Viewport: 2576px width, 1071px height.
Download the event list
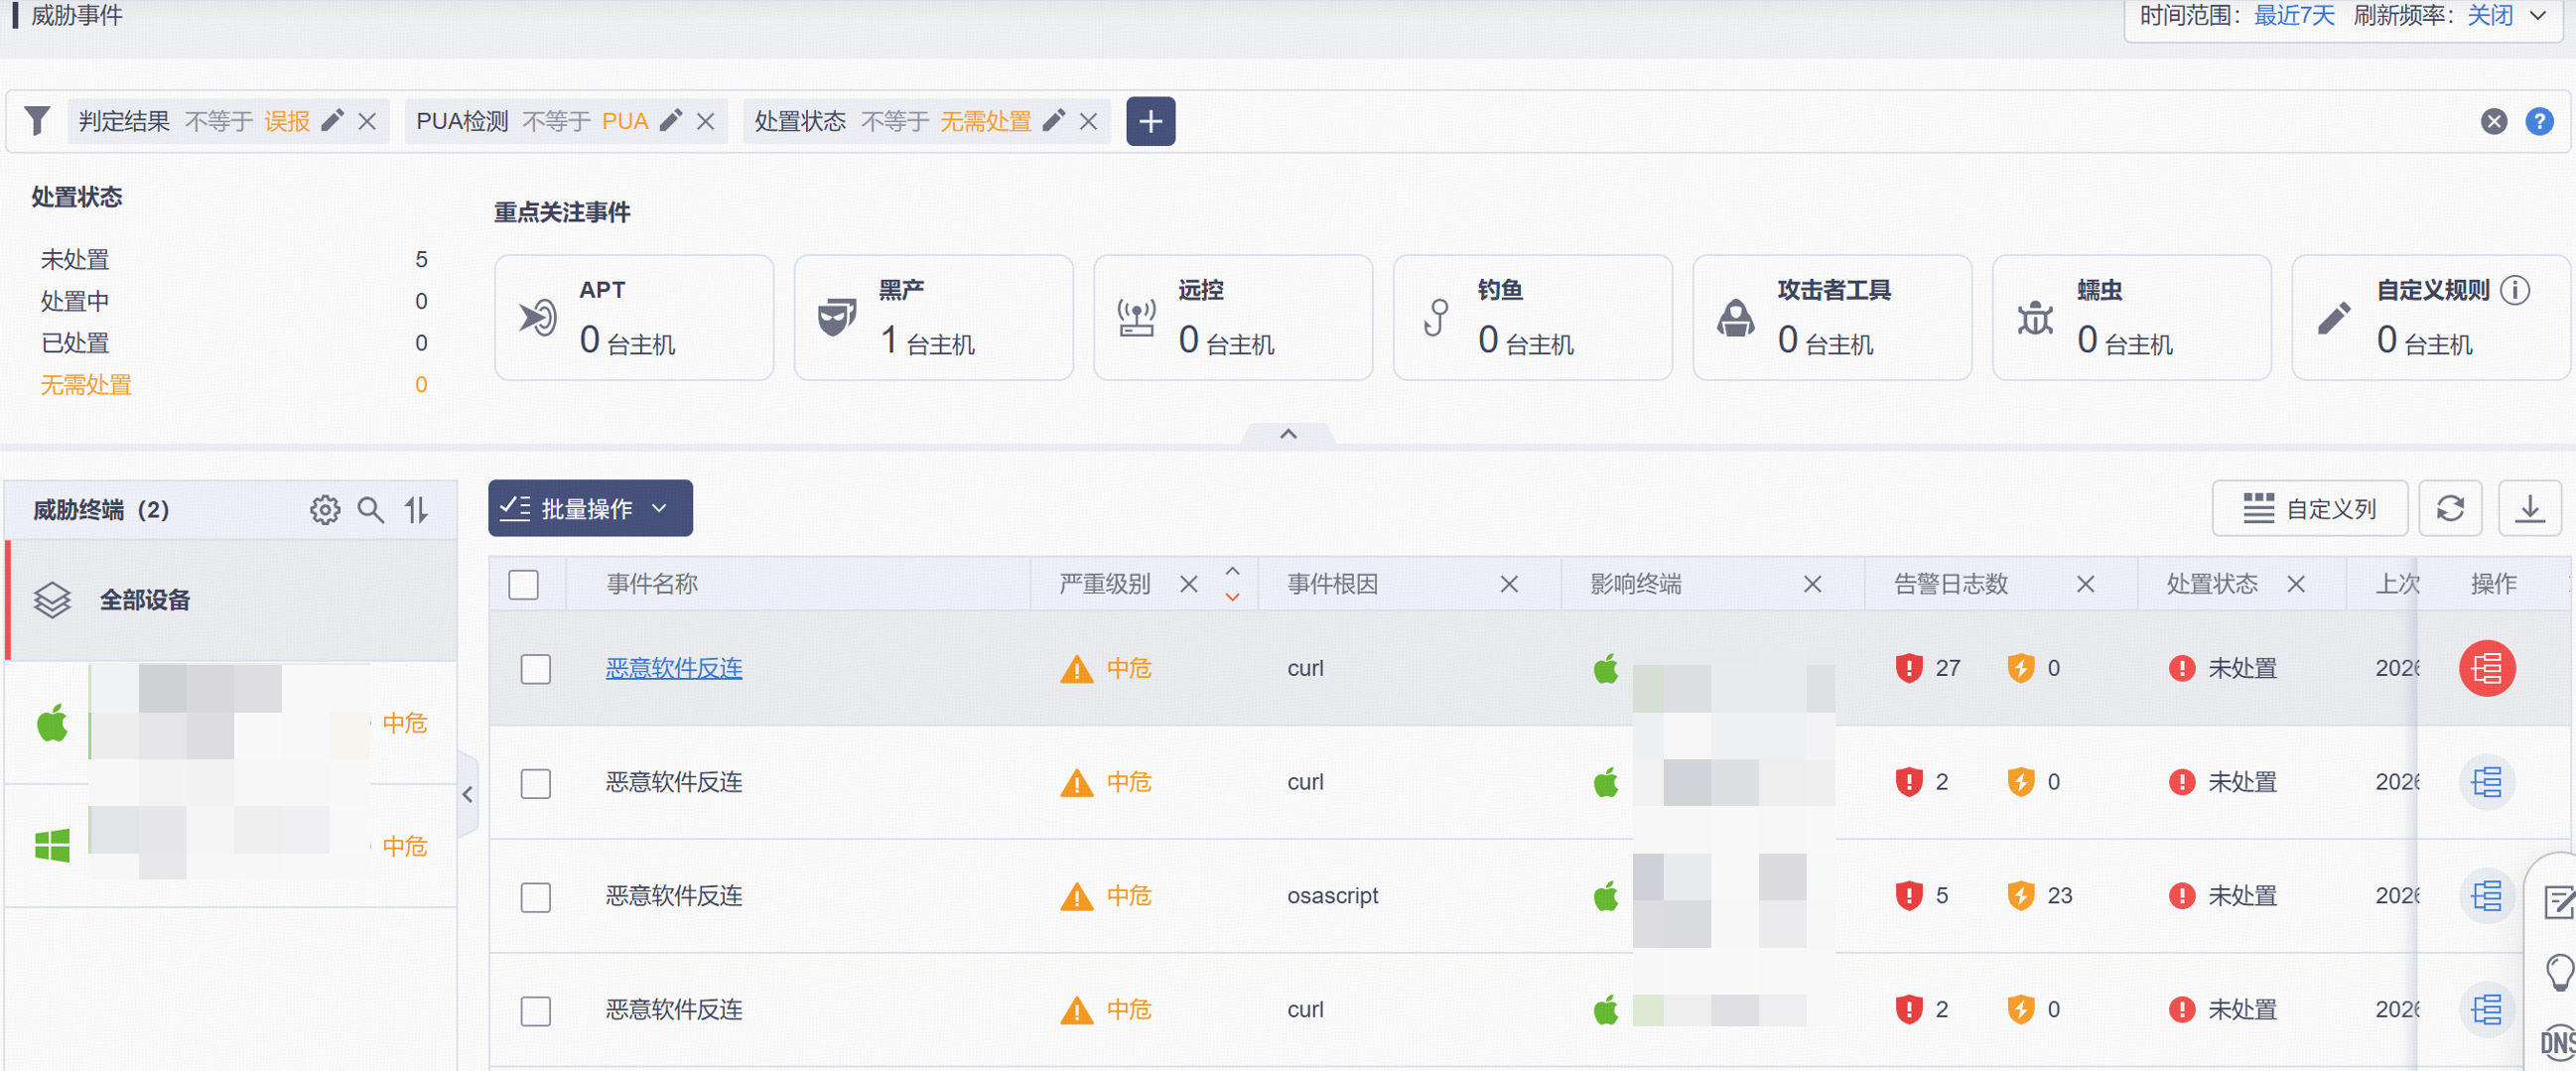tap(2529, 509)
